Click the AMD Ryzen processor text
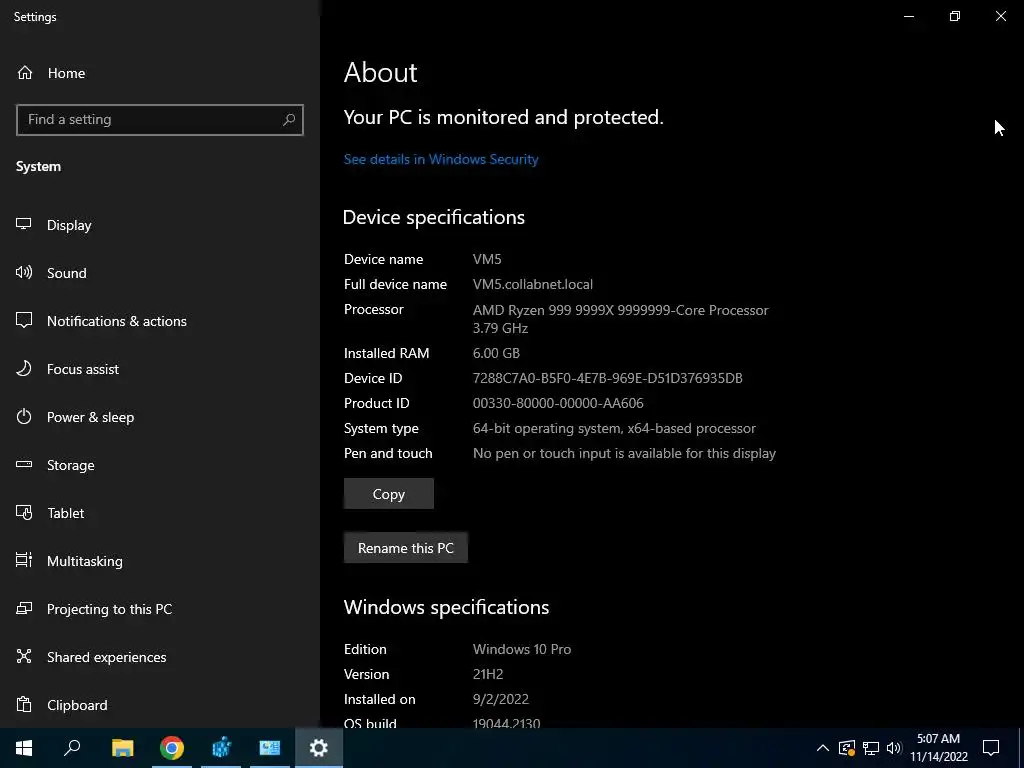 620,319
